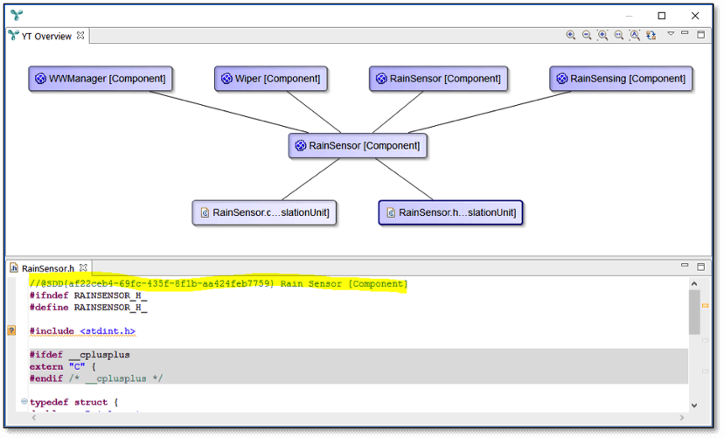Viewport: 724px width, 438px height.
Task: Click the reset zoom 1:1 icon
Action: [x=619, y=35]
